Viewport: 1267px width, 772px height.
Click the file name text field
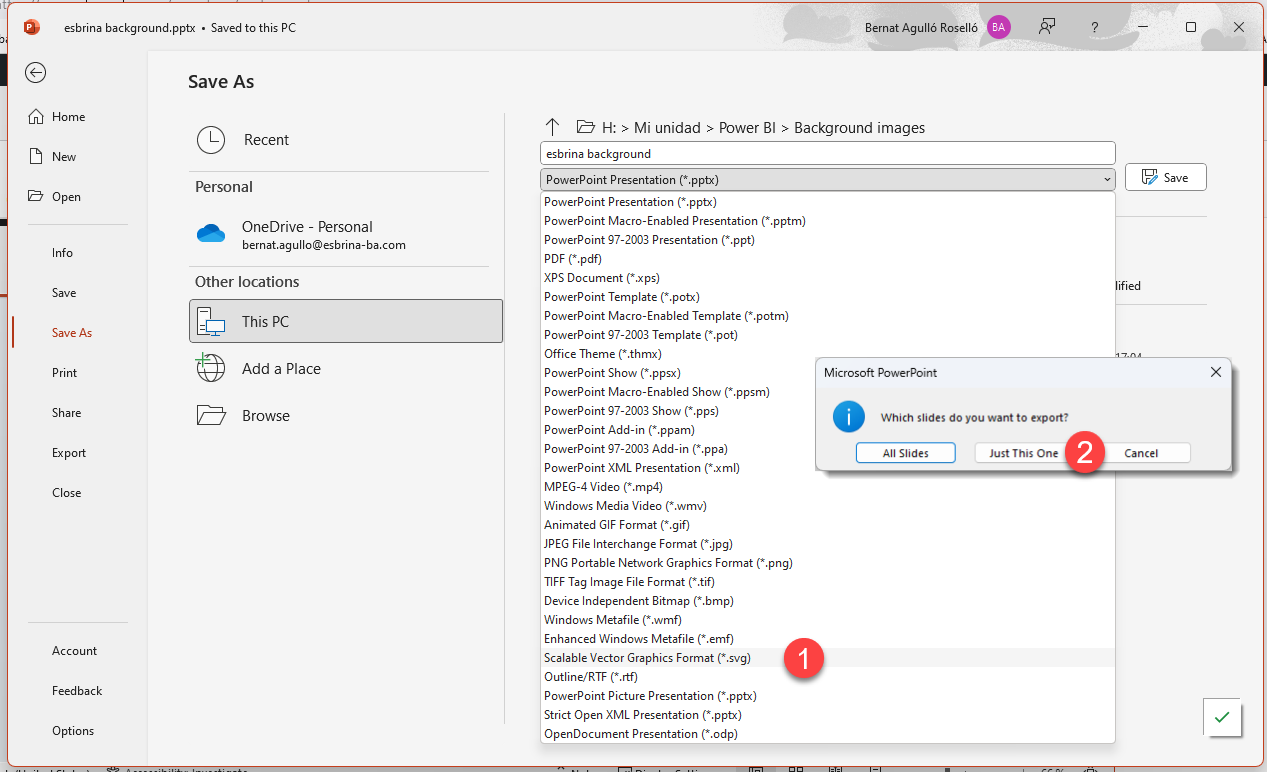tap(827, 154)
